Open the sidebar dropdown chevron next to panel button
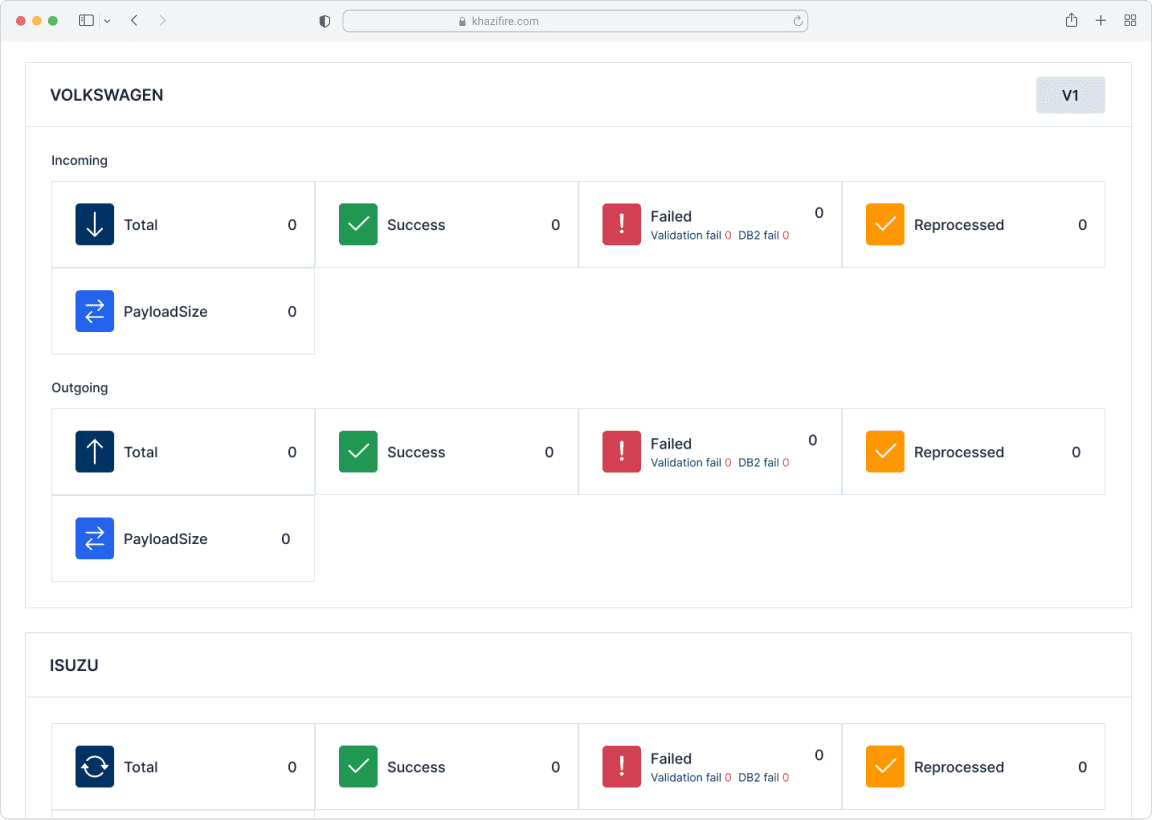 pos(107,19)
